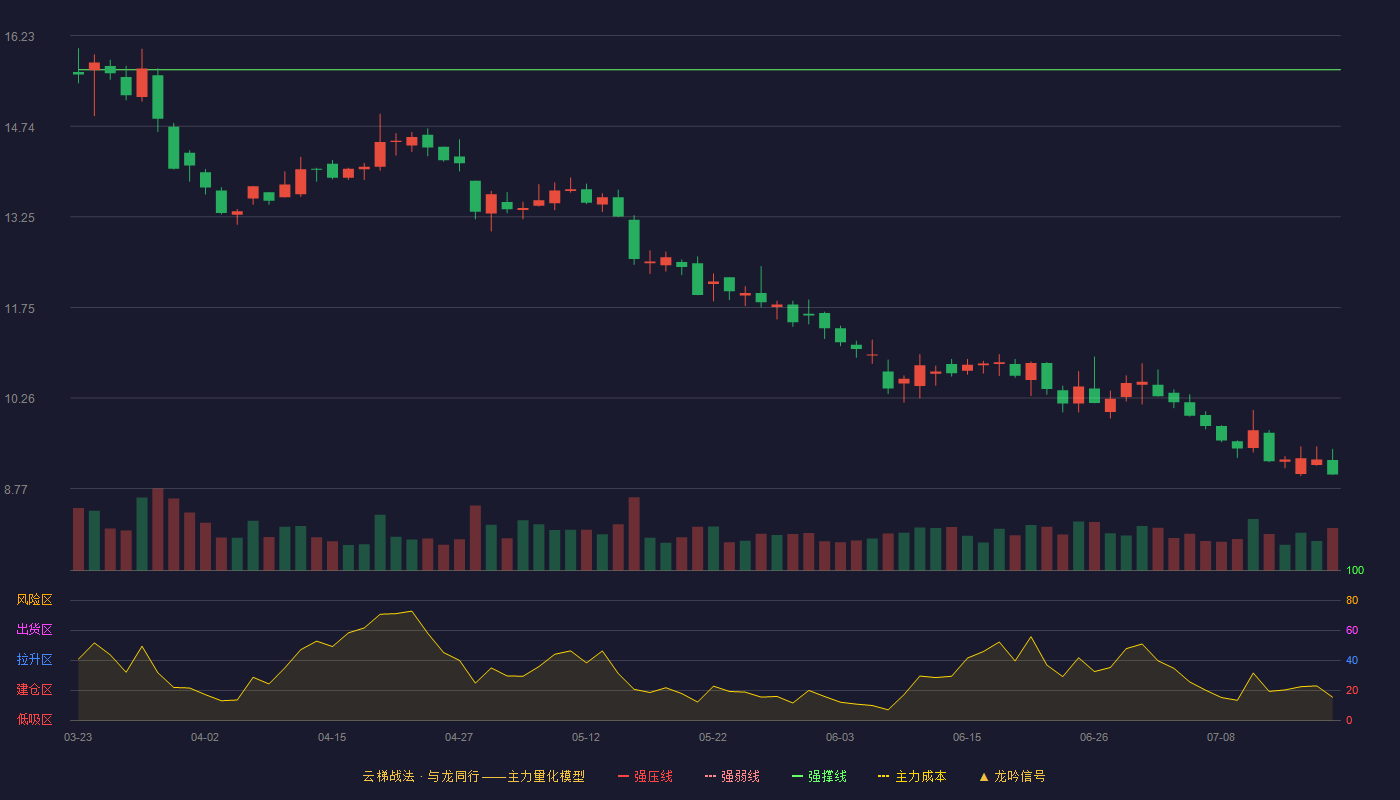This screenshot has height=800, width=1400.
Task: Click the 8.77 price axis label
Action: (x=16, y=490)
